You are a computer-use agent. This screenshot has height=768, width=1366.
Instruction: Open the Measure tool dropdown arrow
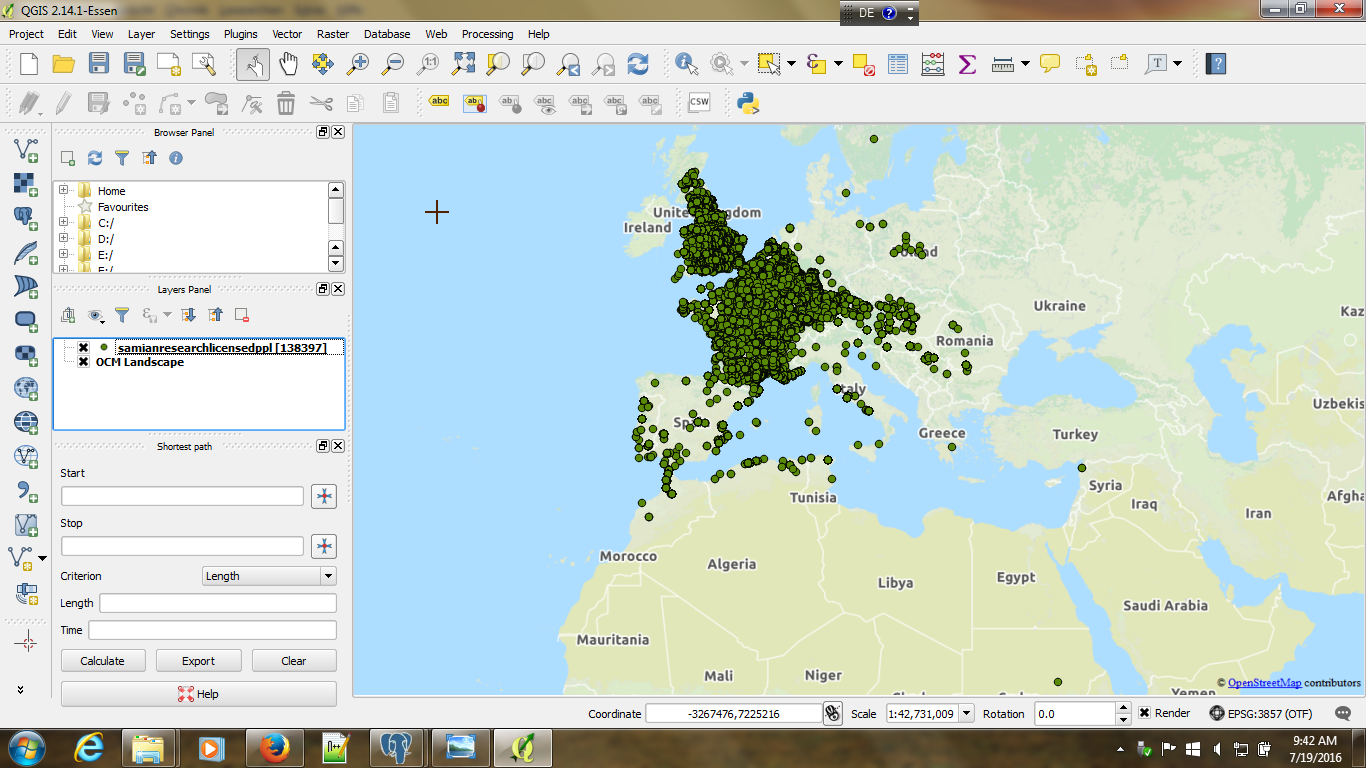tap(1026, 64)
